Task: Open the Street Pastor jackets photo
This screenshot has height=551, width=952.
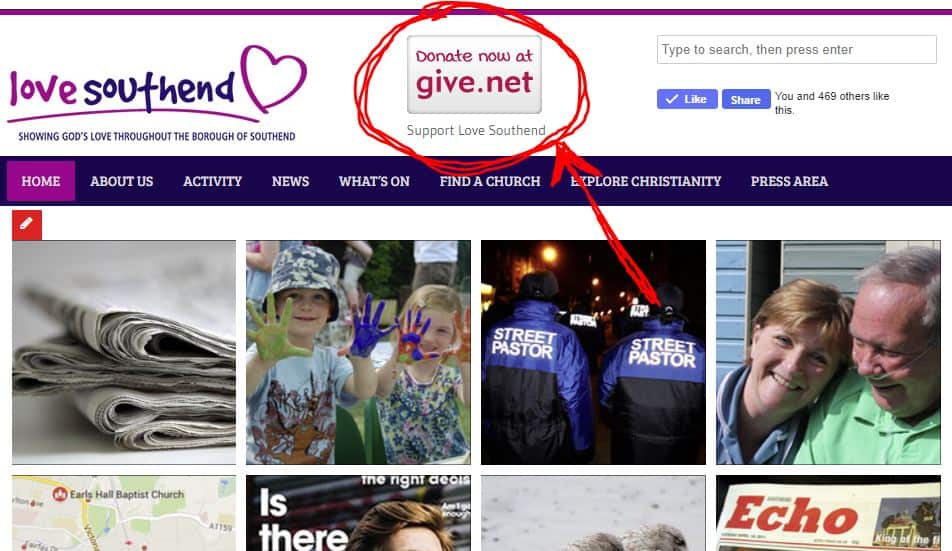Action: (593, 352)
